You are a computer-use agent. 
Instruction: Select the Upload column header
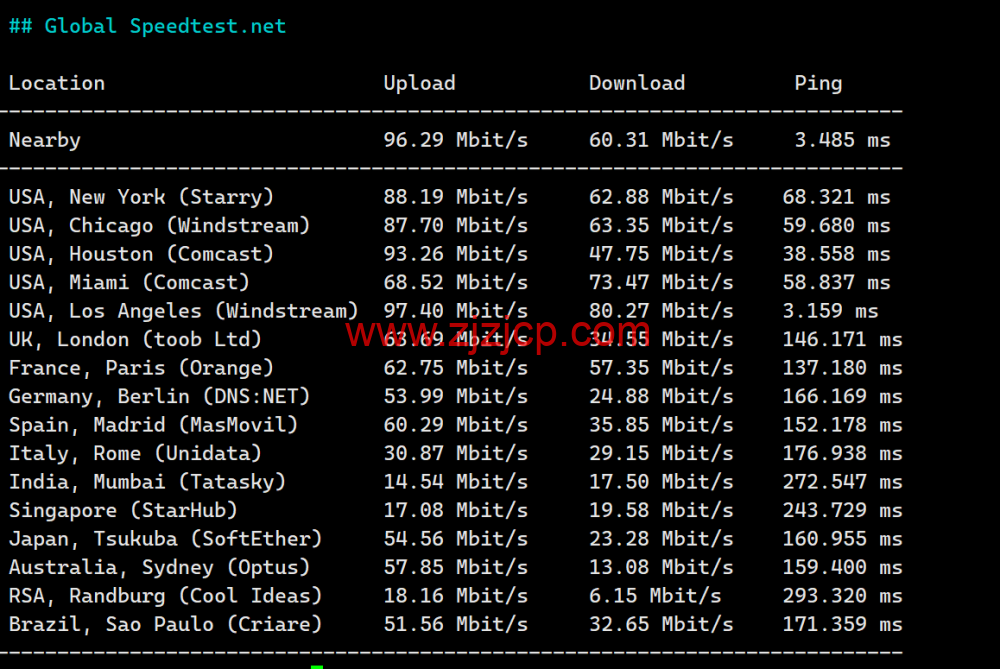tap(419, 83)
